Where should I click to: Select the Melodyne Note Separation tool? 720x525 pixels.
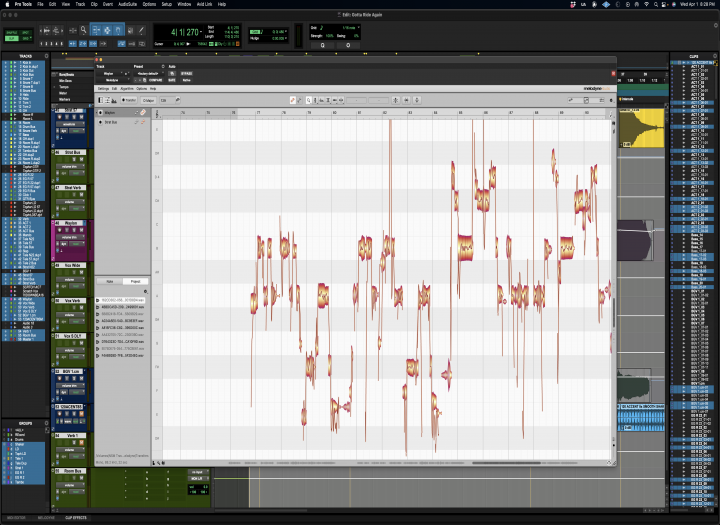click(339, 100)
